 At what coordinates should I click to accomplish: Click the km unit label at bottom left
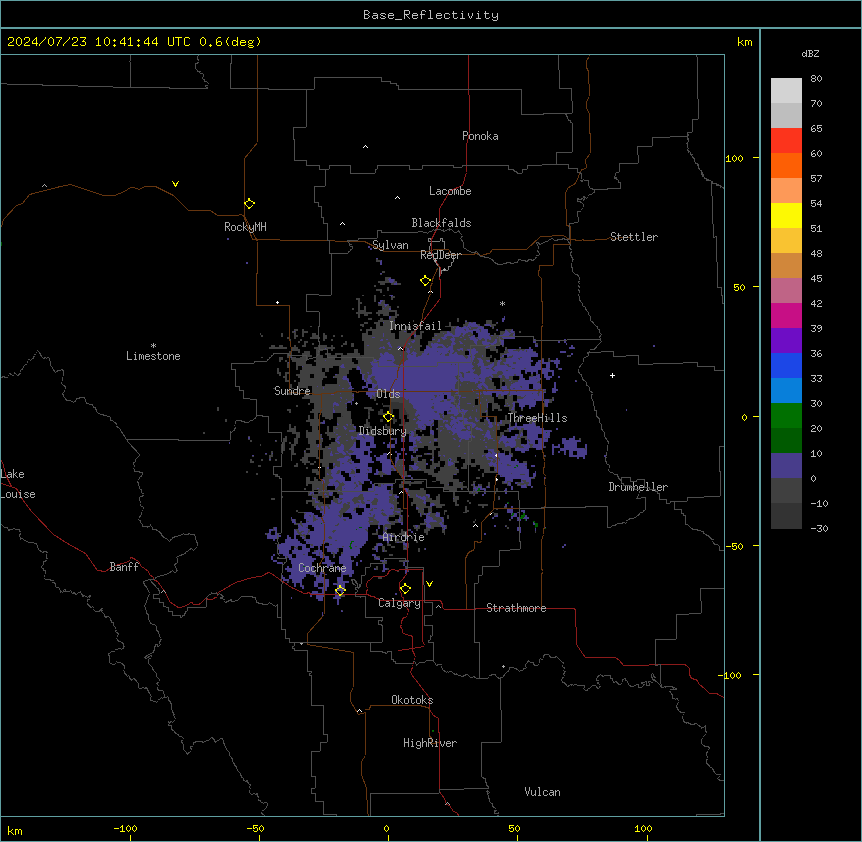click(15, 830)
